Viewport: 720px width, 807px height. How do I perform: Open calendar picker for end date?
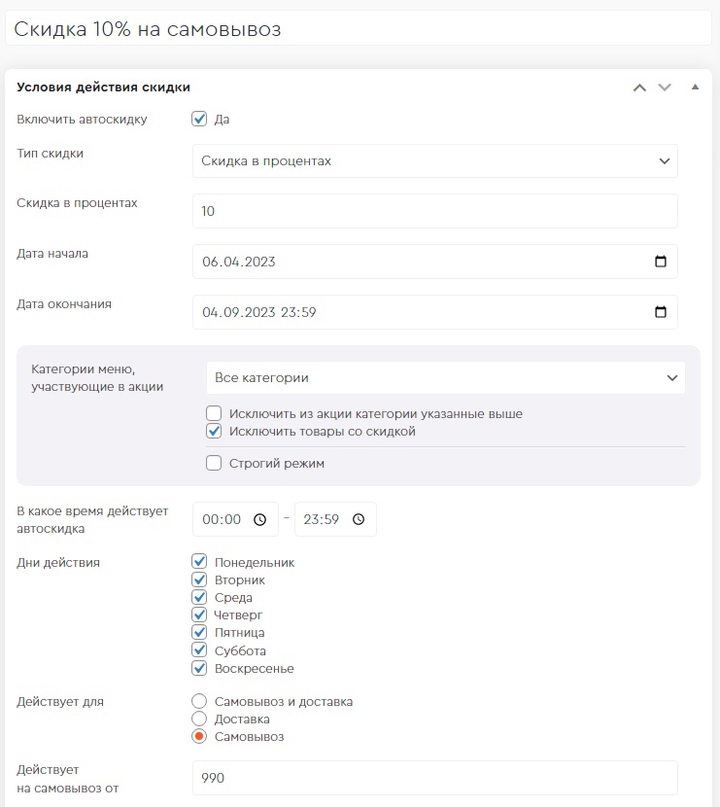coord(660,312)
